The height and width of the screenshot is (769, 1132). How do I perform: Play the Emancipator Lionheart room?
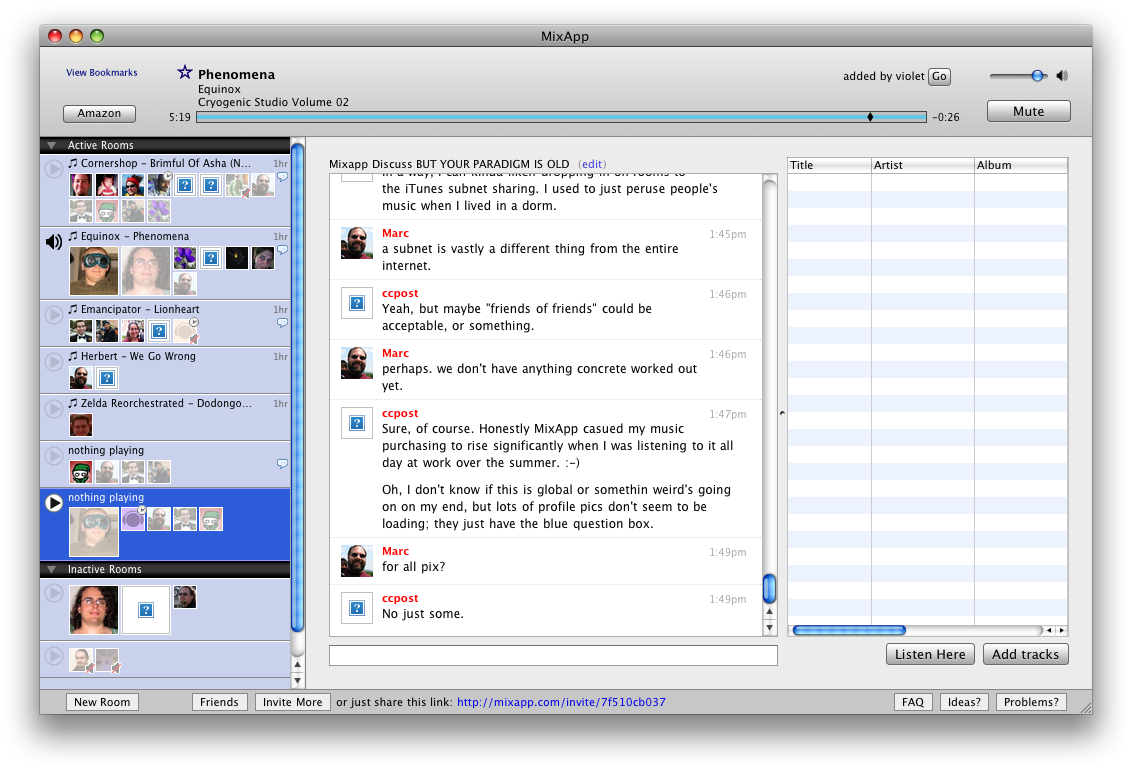(x=54, y=316)
